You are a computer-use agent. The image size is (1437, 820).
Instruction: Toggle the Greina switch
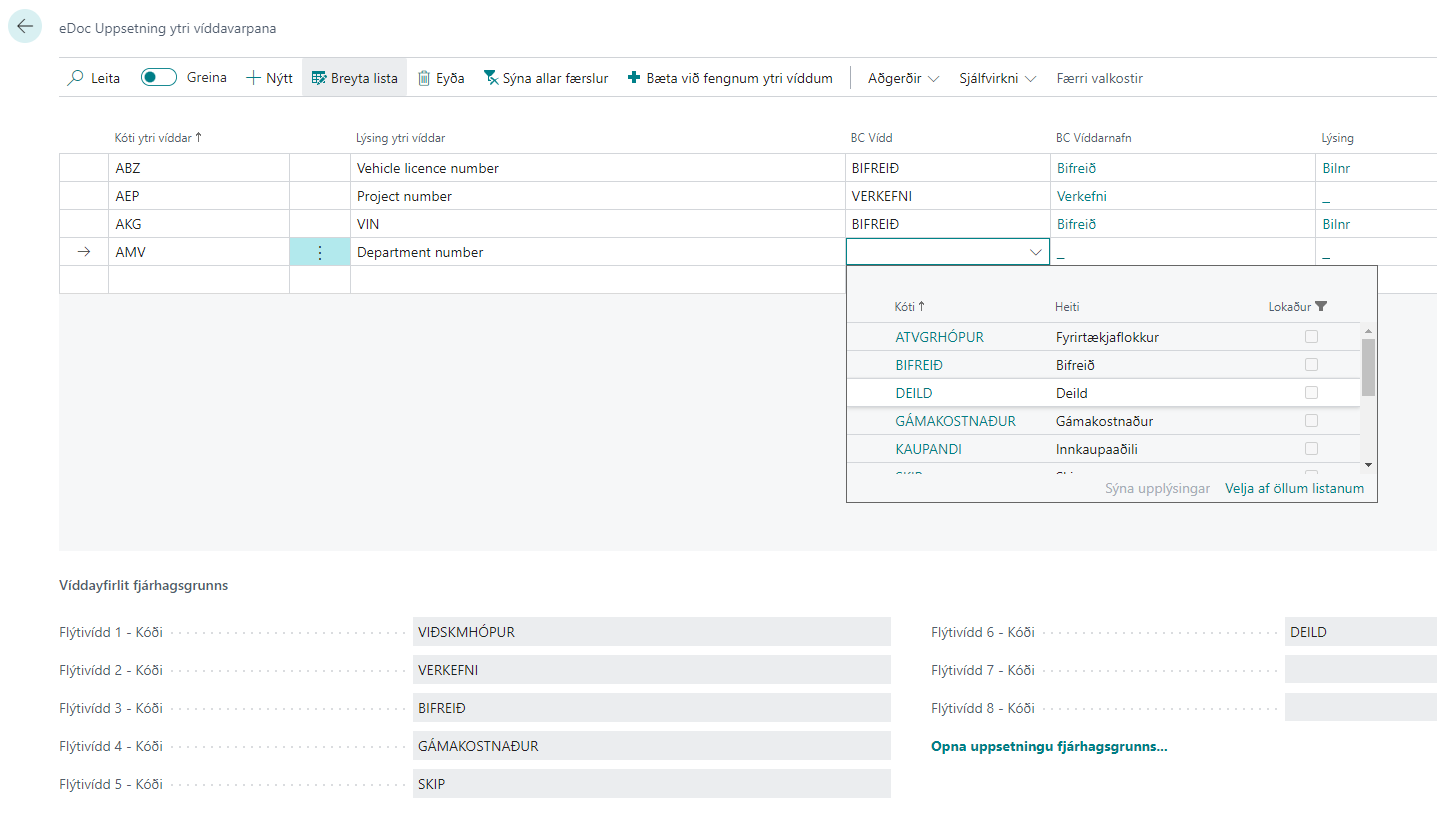click(x=159, y=78)
